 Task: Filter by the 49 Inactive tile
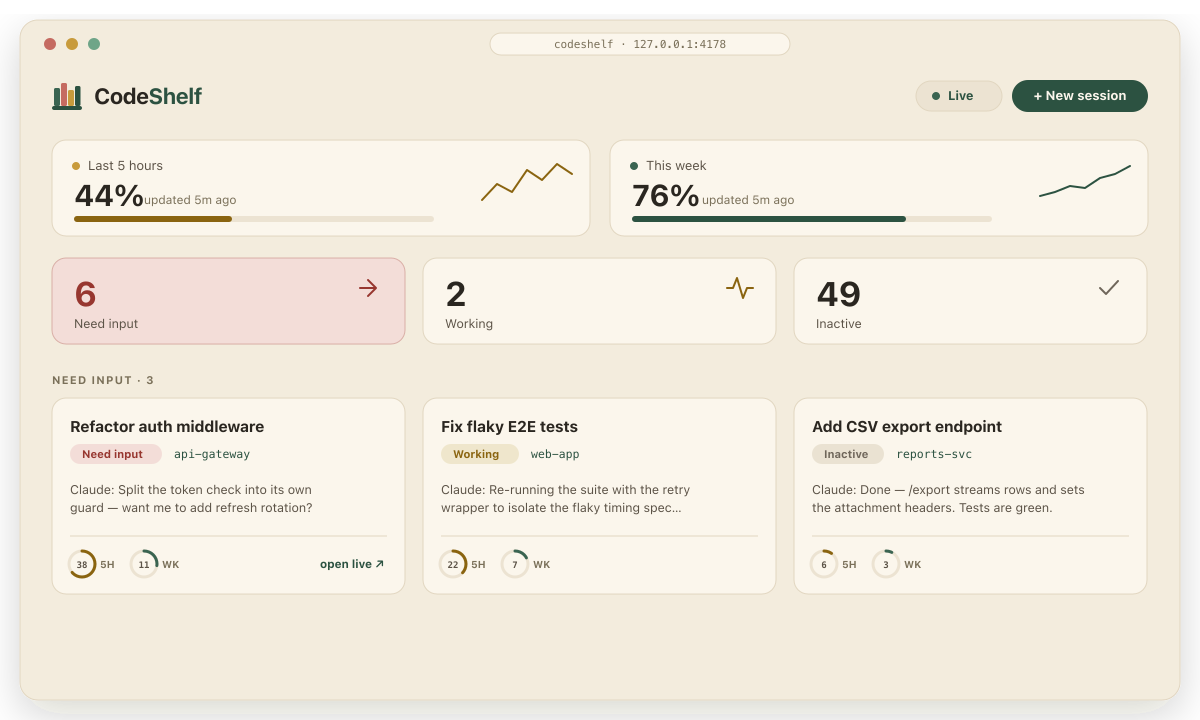(971, 301)
